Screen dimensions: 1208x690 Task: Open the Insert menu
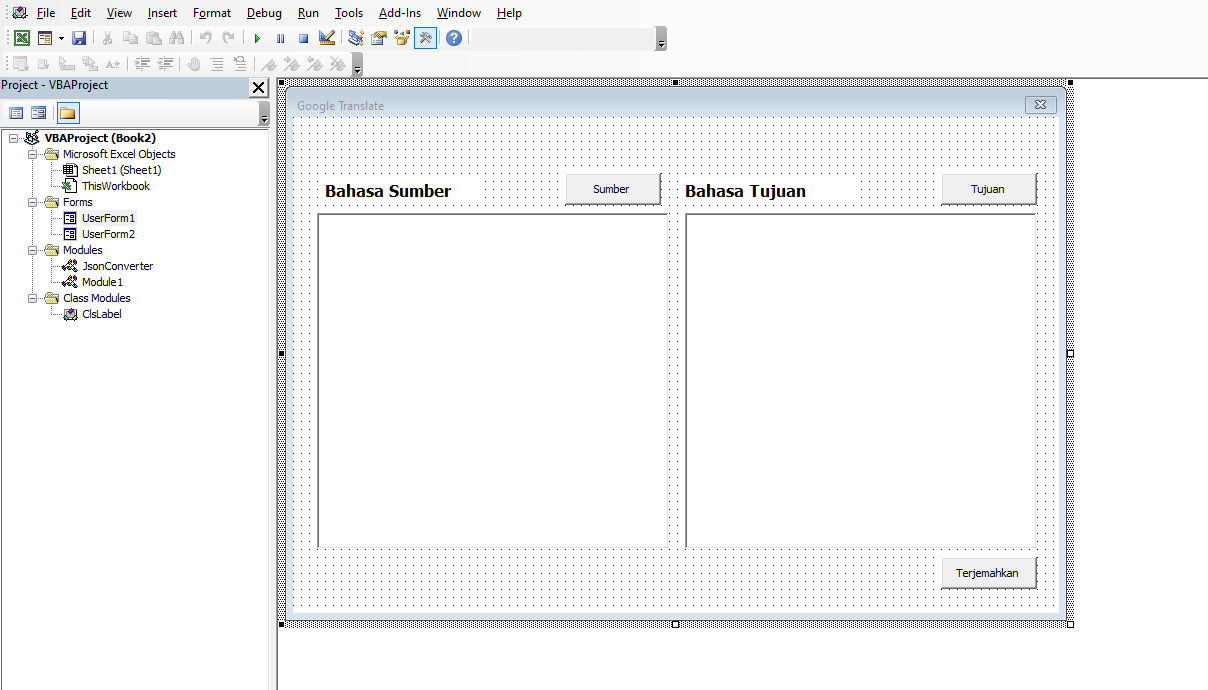162,13
